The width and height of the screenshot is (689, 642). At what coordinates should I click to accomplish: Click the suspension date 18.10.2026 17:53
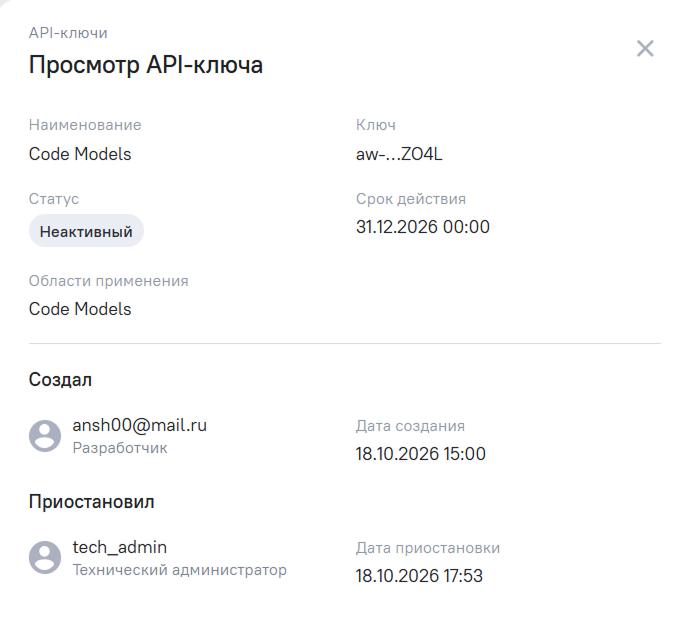click(419, 576)
